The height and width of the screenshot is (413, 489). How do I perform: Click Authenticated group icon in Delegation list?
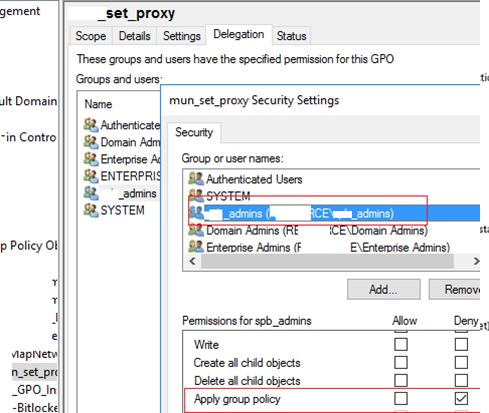[x=91, y=125]
